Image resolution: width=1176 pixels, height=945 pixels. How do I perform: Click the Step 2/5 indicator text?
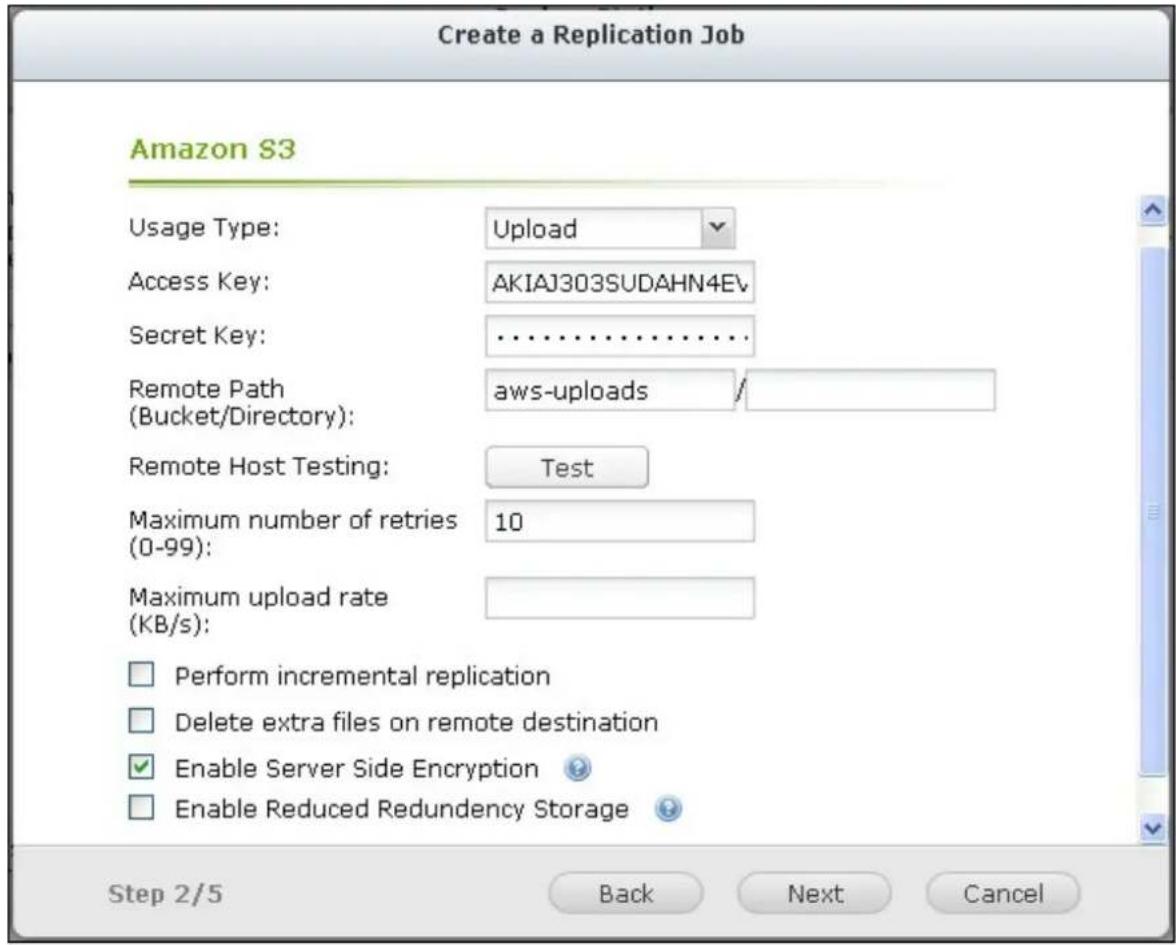165,894
